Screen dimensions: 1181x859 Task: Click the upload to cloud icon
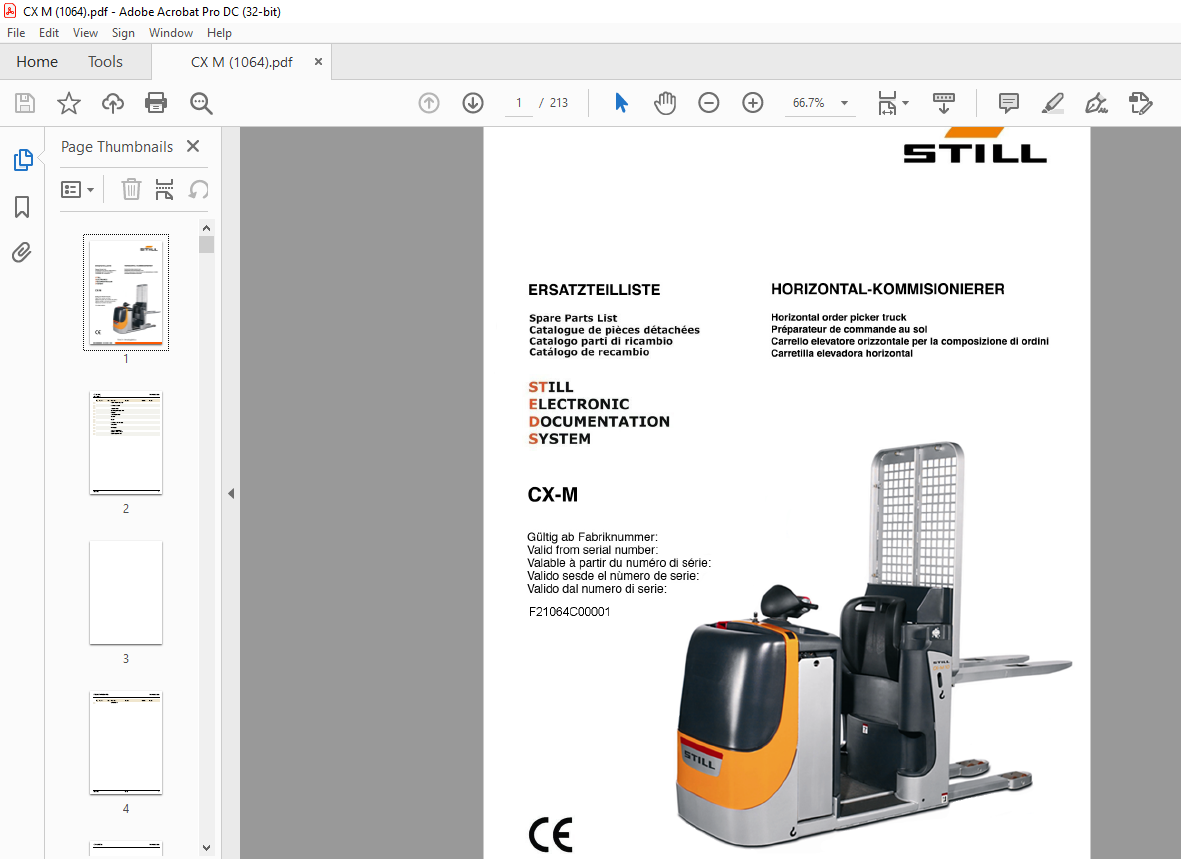pos(113,102)
